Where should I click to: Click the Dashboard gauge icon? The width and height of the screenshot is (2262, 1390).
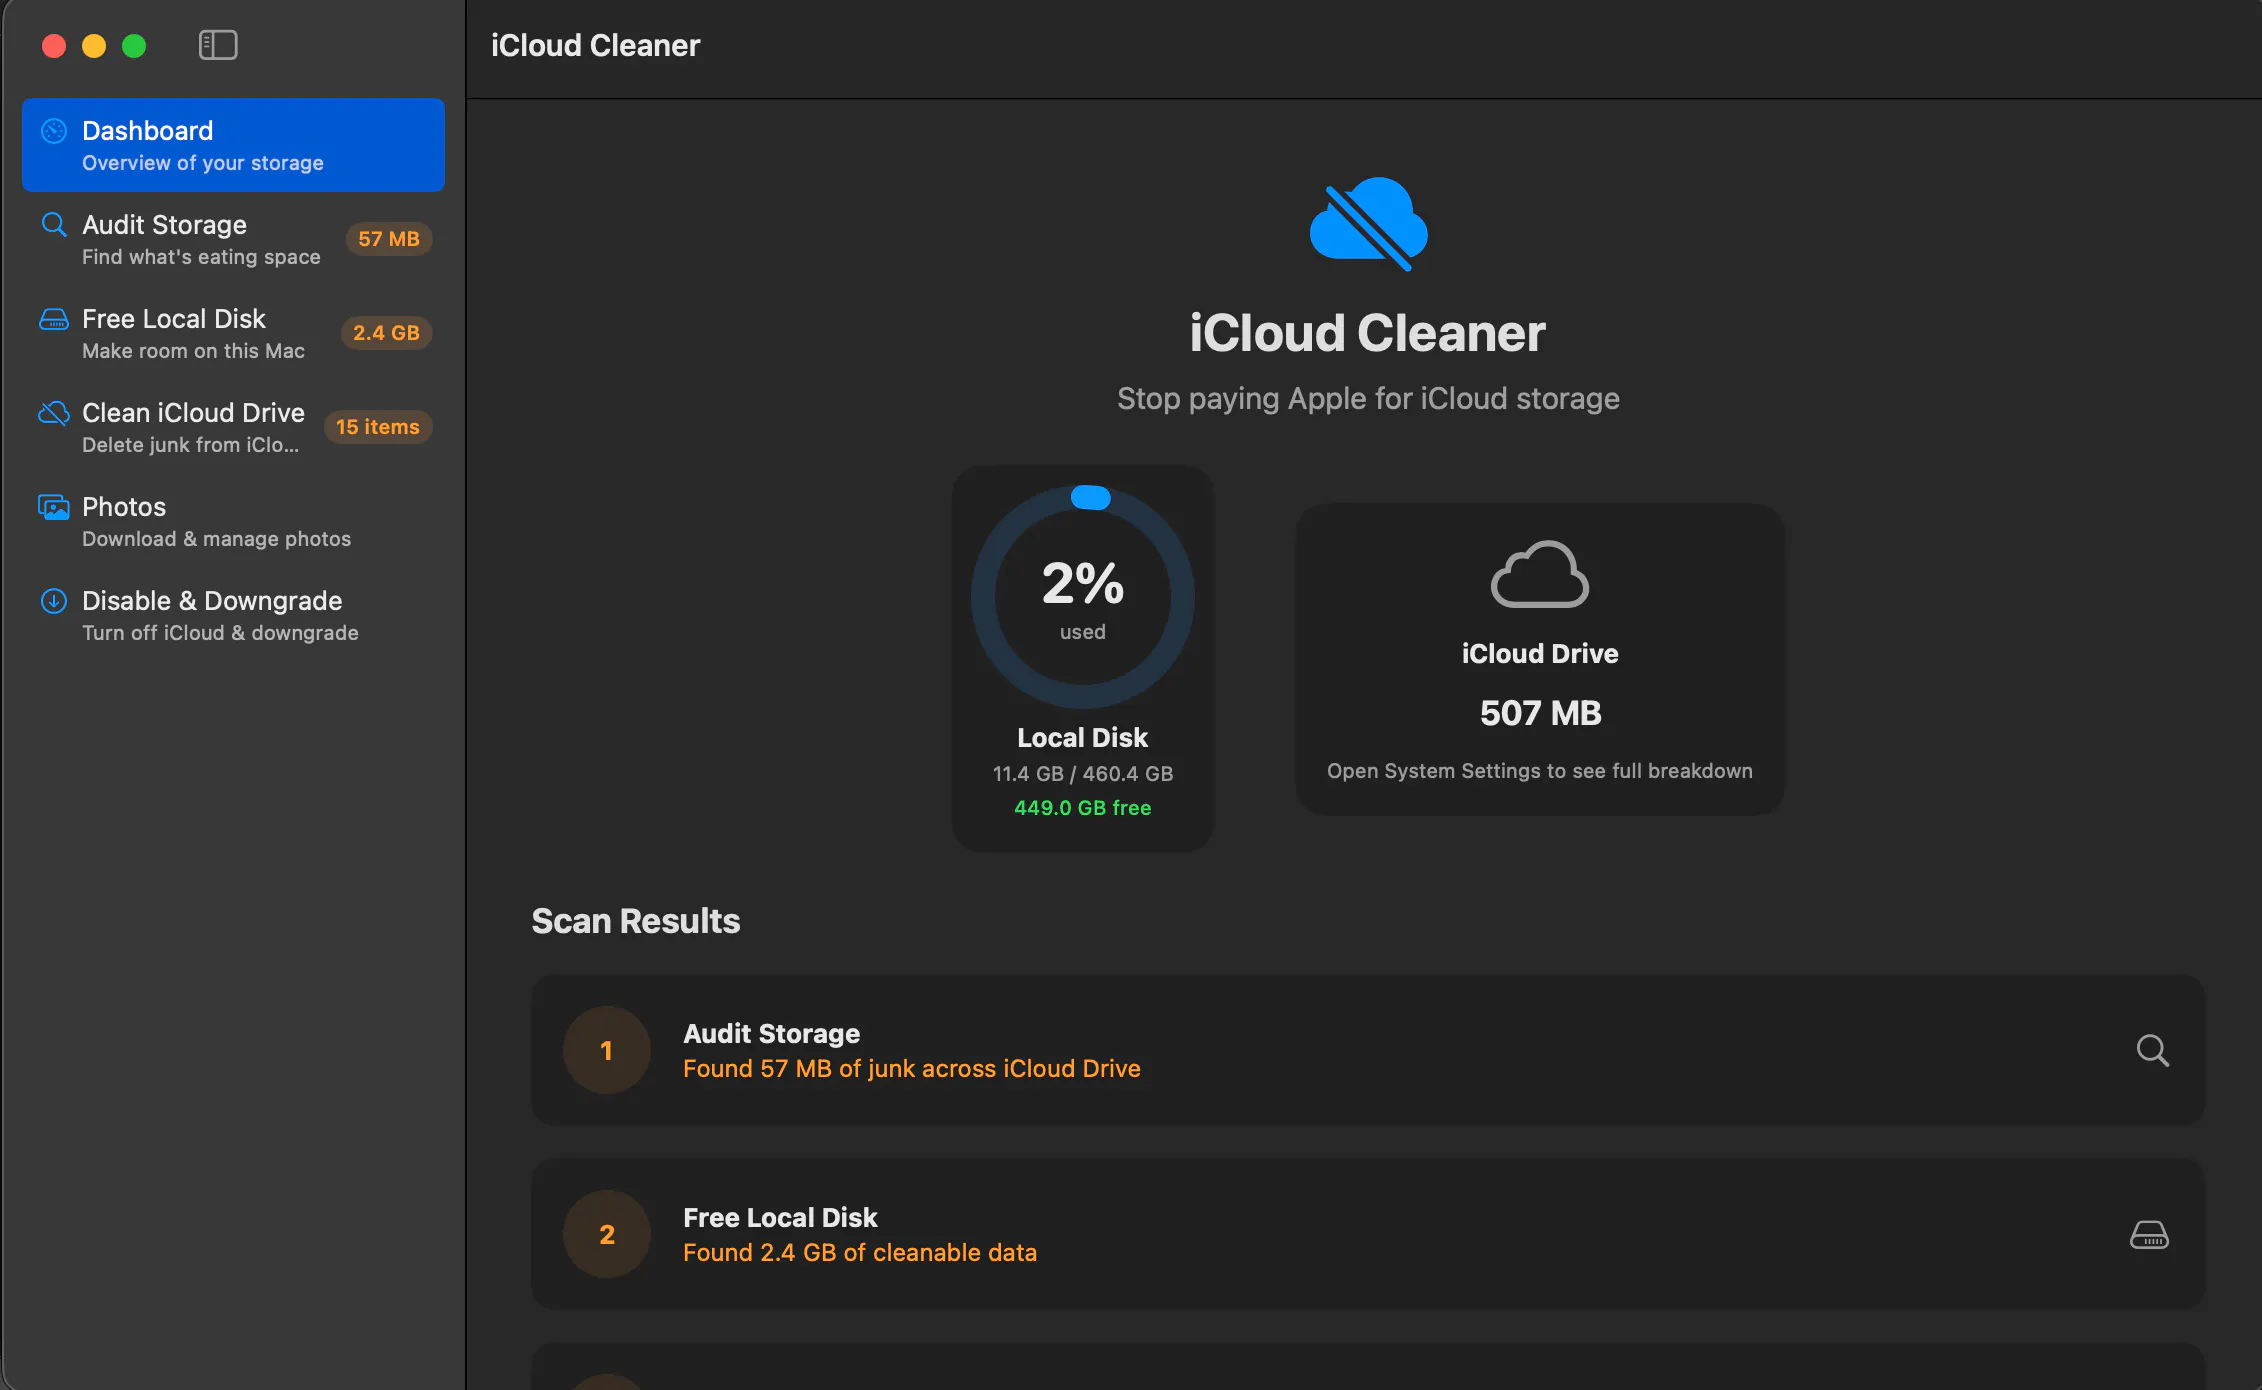click(54, 131)
